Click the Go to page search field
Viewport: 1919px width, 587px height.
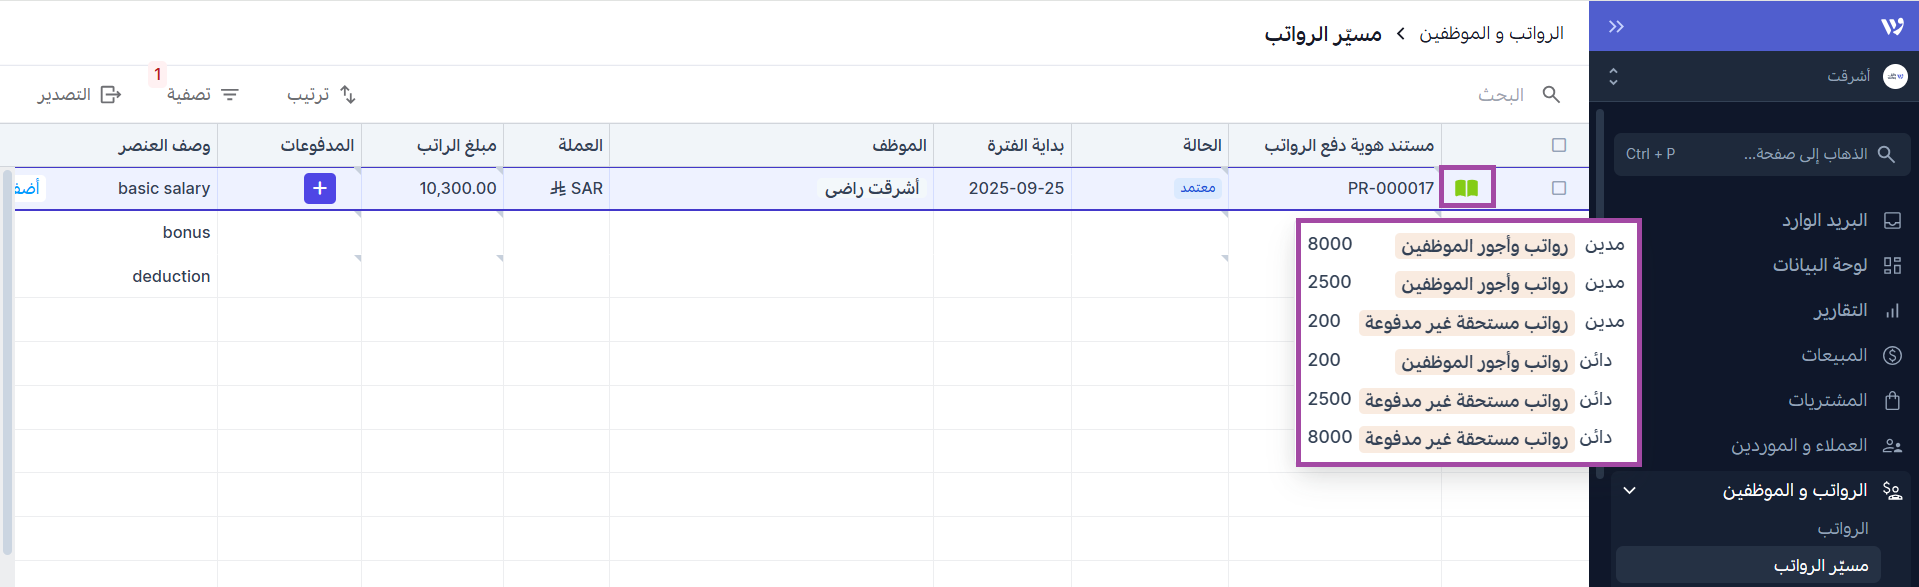pos(1762,154)
